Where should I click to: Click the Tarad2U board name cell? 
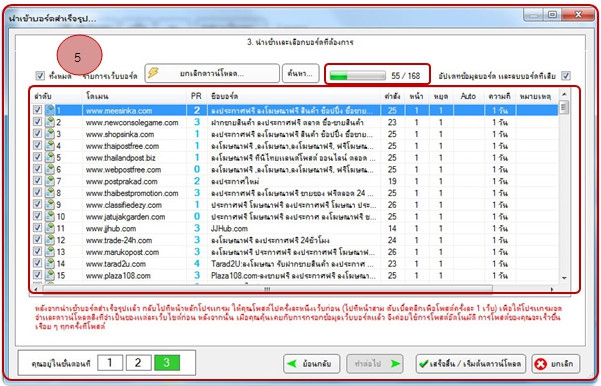pos(294,264)
